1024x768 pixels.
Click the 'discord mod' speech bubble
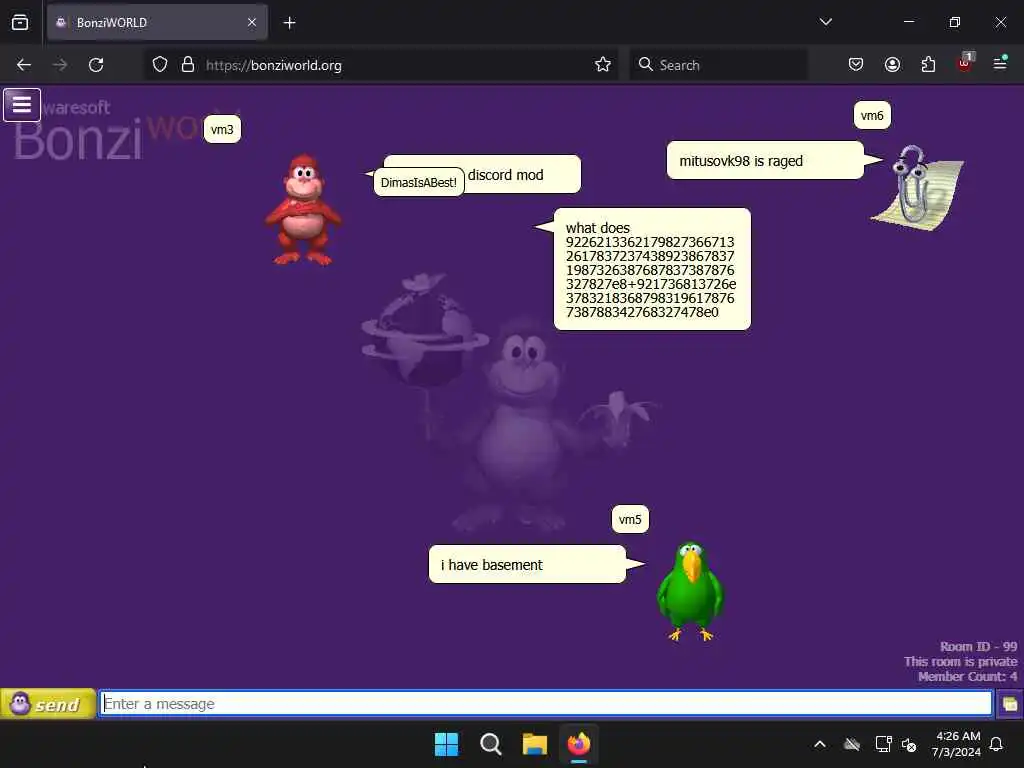(522, 174)
